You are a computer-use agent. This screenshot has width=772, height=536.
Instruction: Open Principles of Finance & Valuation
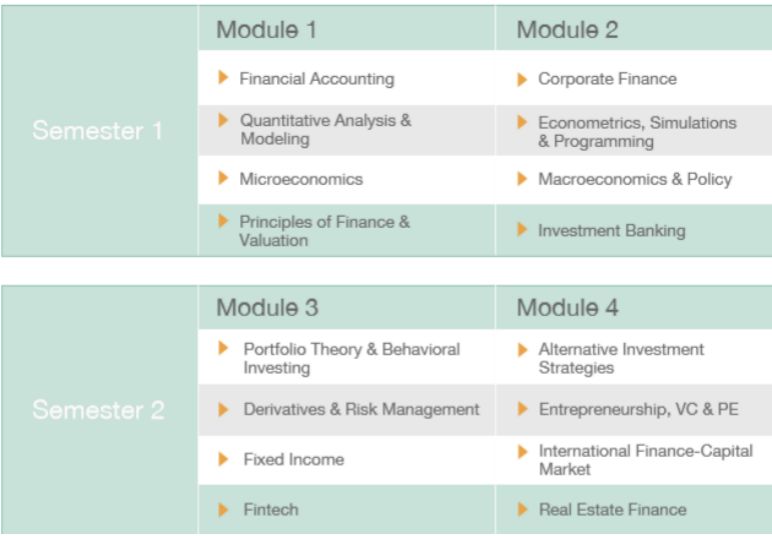324,231
